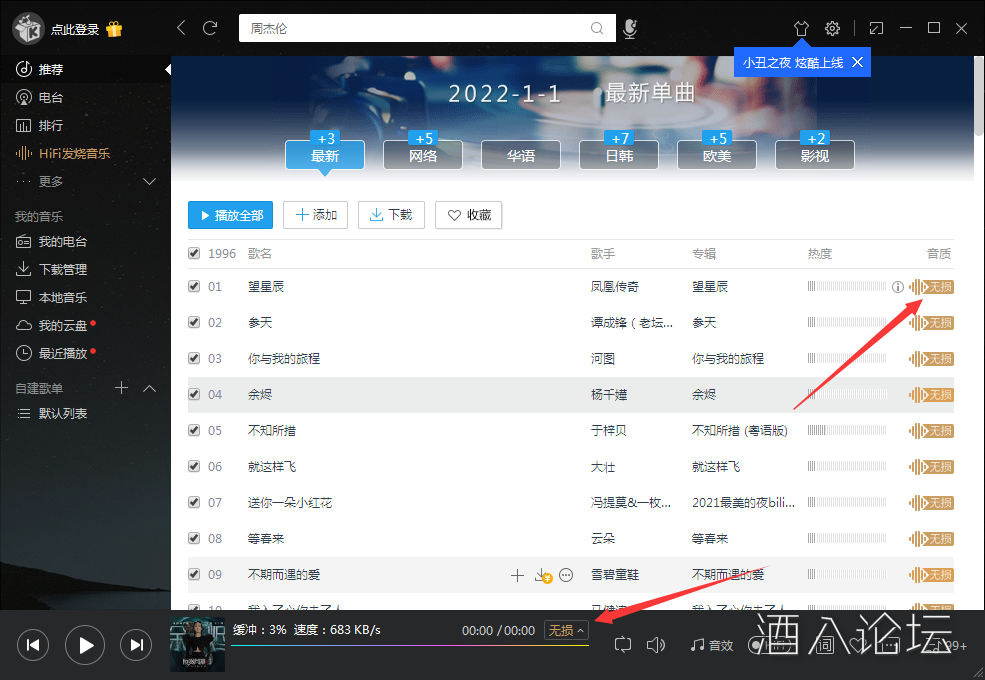Skip to the next track
The width and height of the screenshot is (985, 680).
click(x=136, y=645)
